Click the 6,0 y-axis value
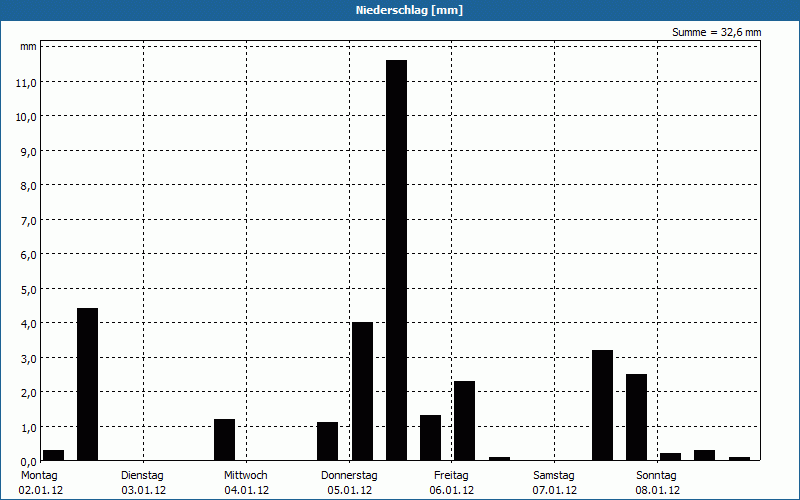 click(x=29, y=255)
